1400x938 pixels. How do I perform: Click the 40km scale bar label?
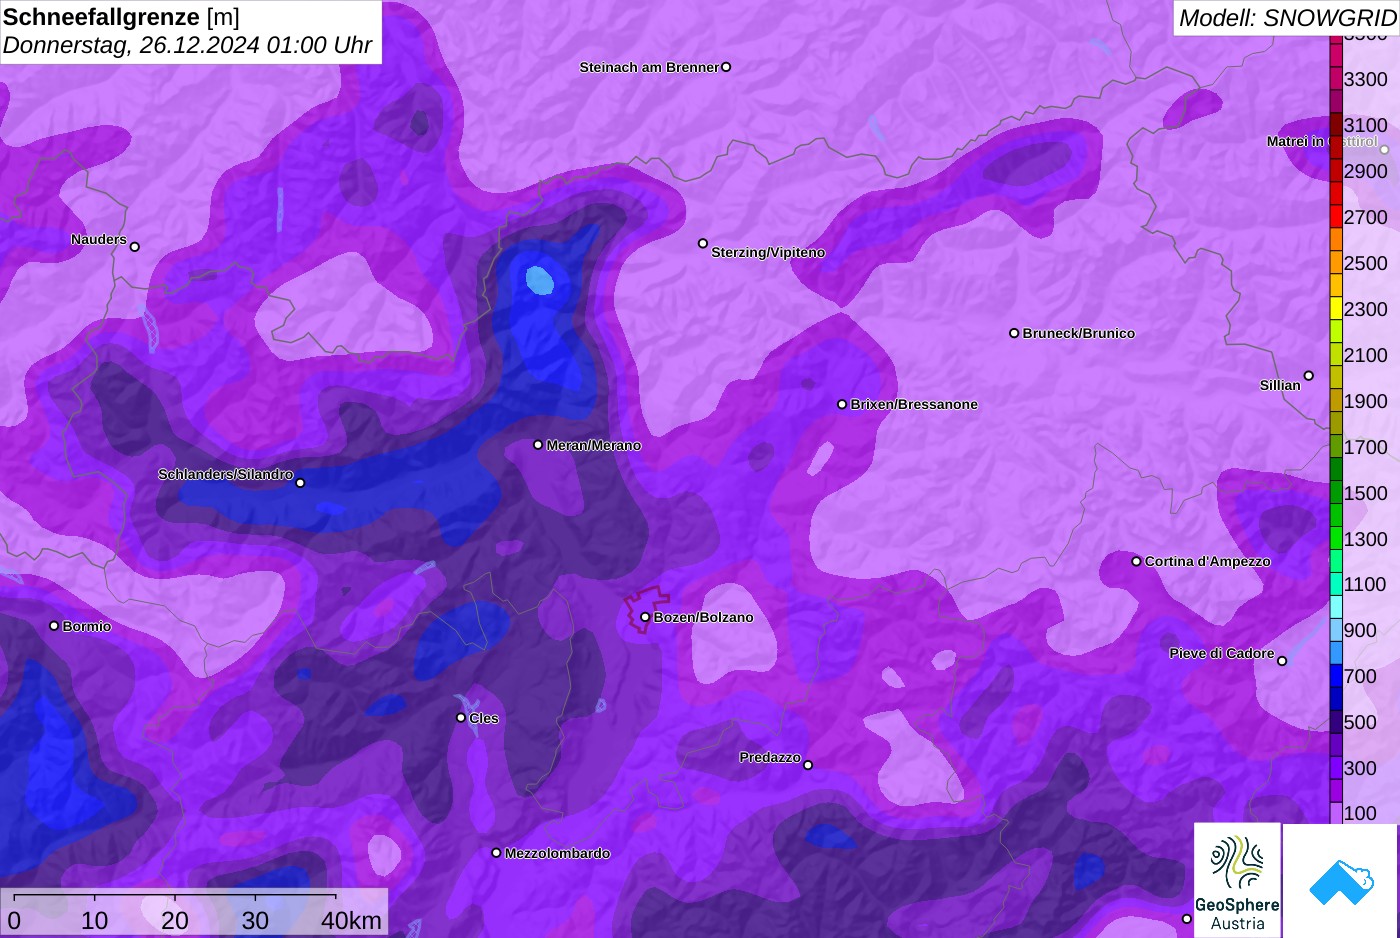351,920
